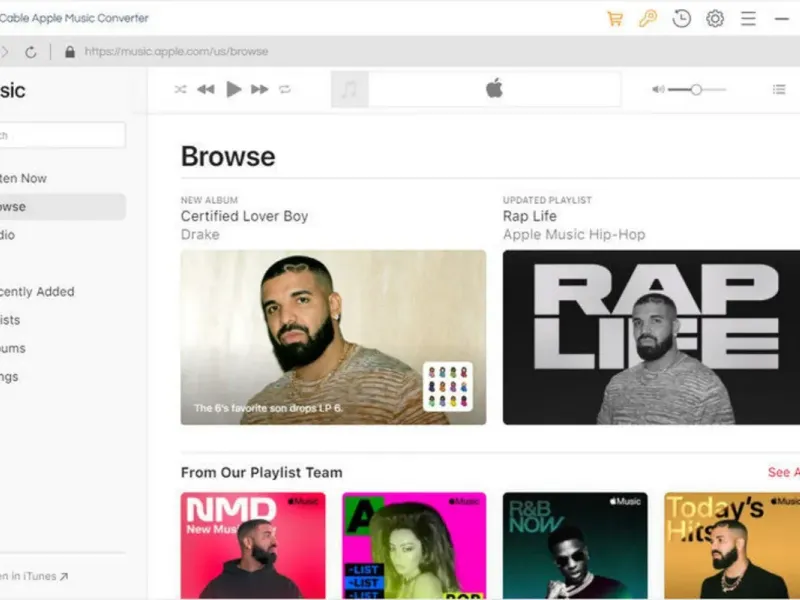
Task: Minimize the converter window
Action: 782,19
